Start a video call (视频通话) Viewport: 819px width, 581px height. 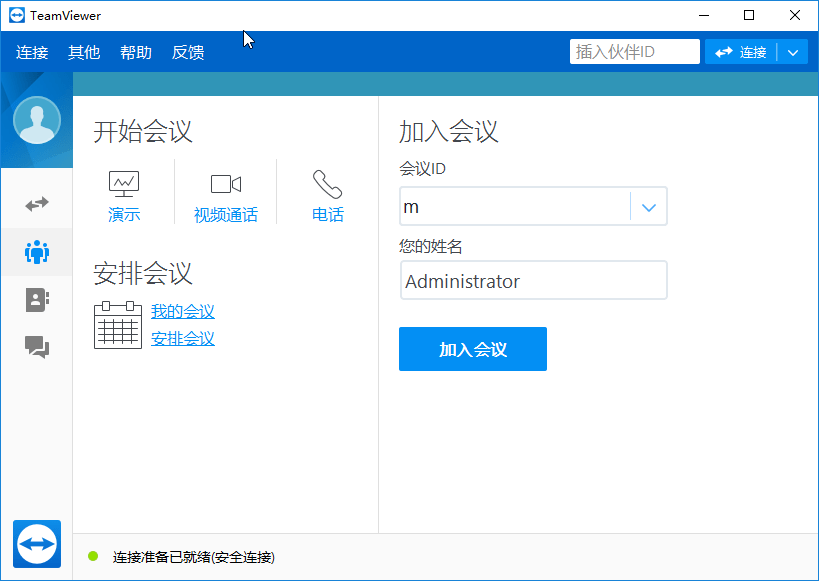(x=225, y=196)
